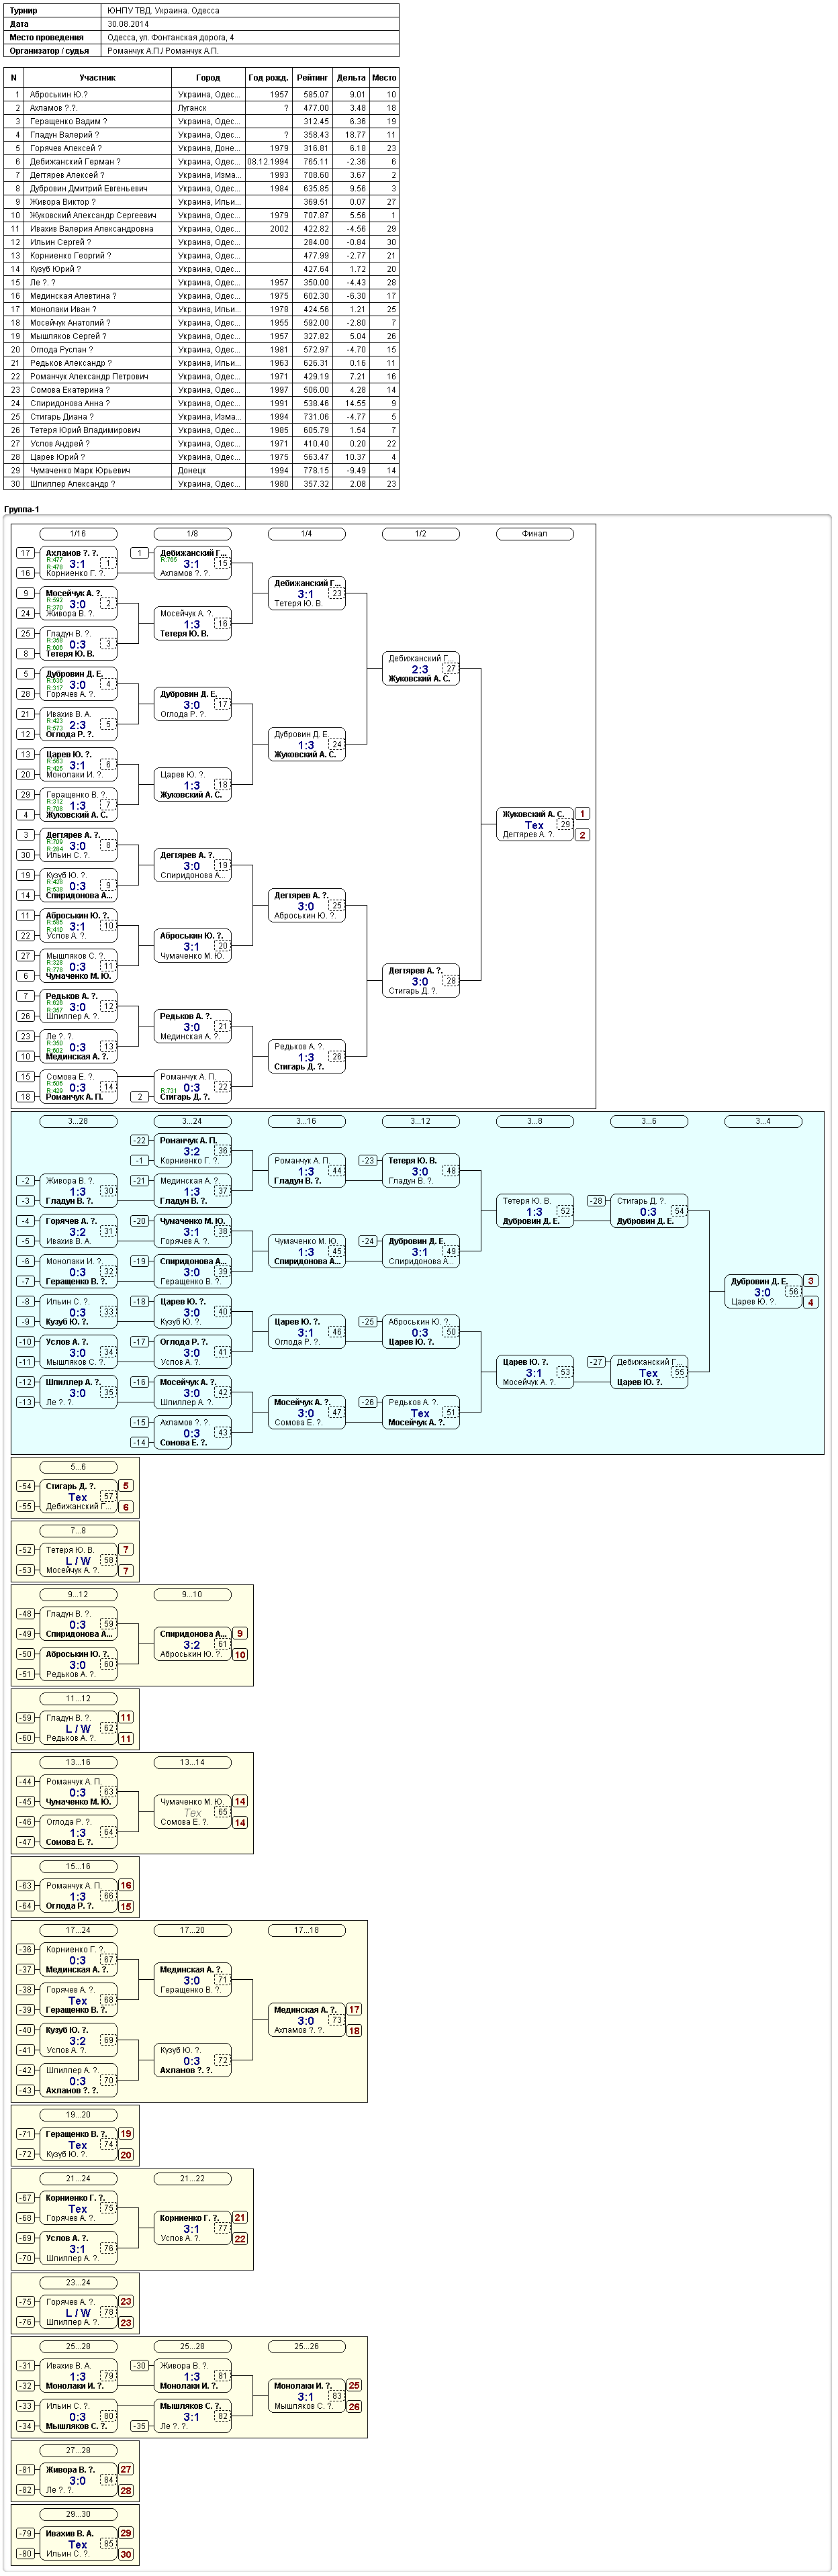Click the 1/4 round label
The image size is (838, 2576).
point(306,534)
